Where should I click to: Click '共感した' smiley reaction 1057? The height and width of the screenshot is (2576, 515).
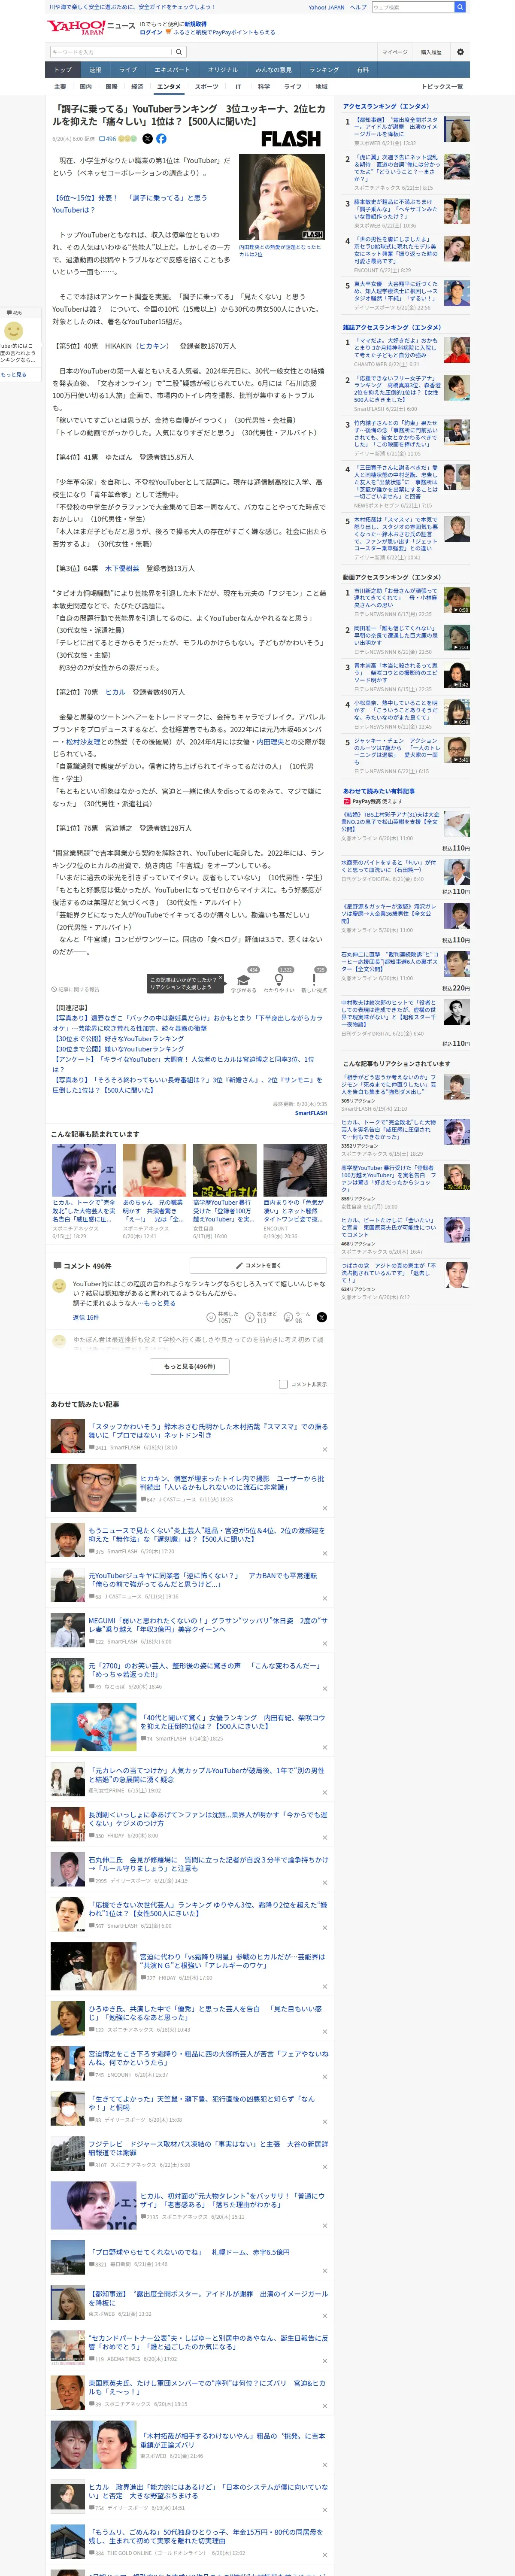coord(222,1317)
